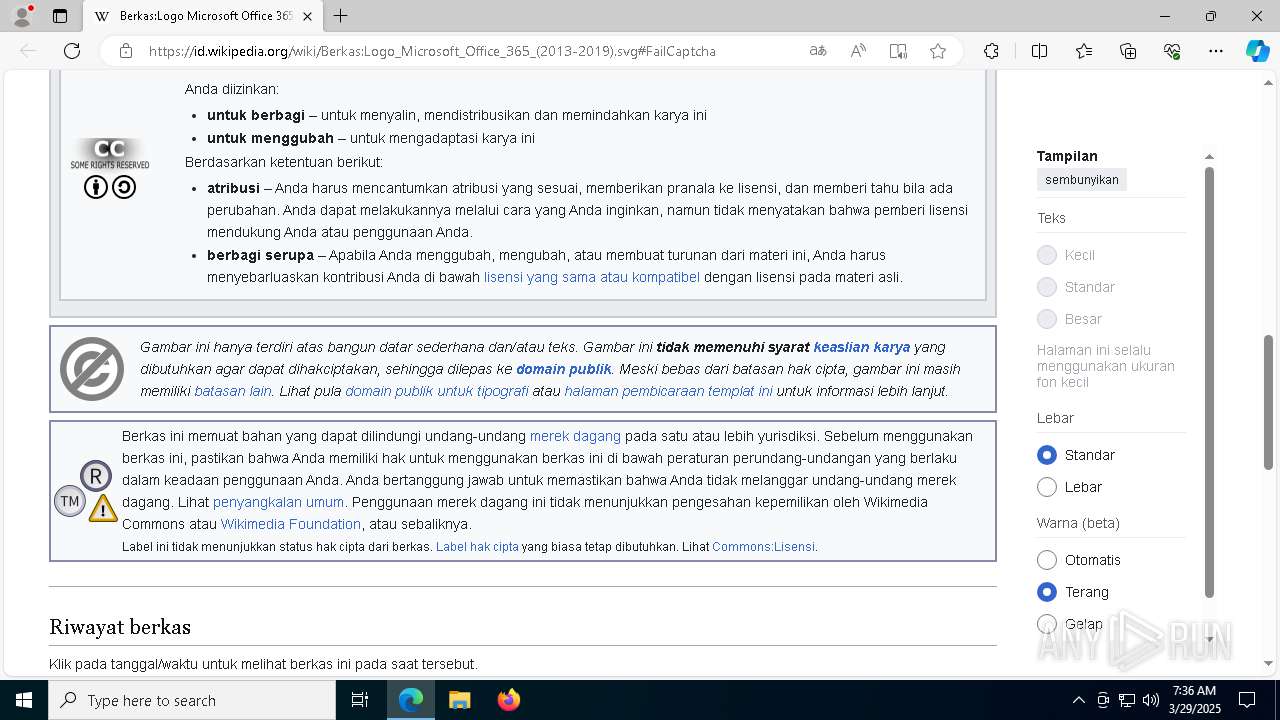Select Kecil text size

pyautogui.click(x=1047, y=255)
